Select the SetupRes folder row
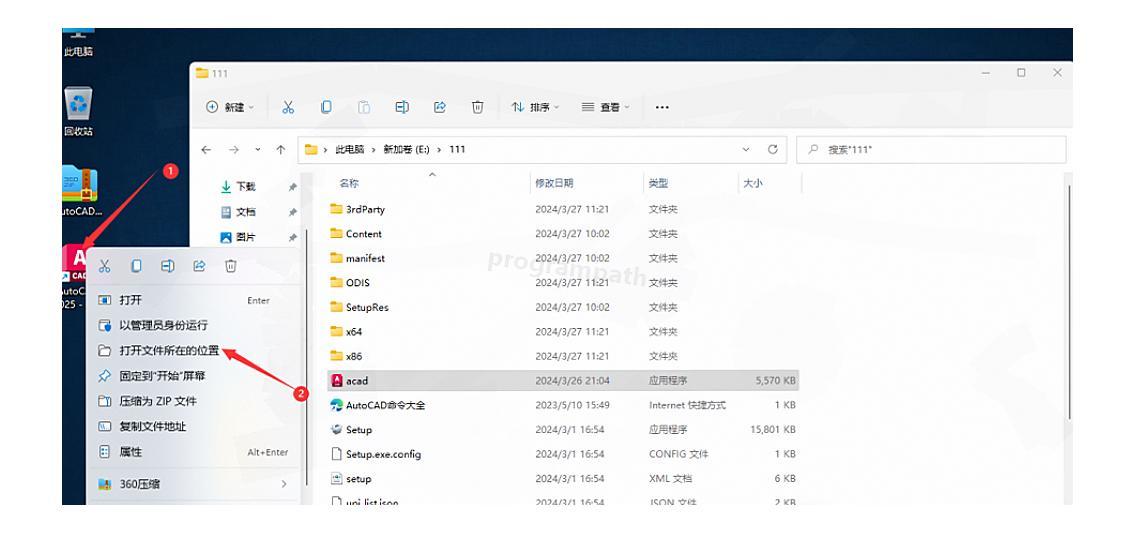 563,307
